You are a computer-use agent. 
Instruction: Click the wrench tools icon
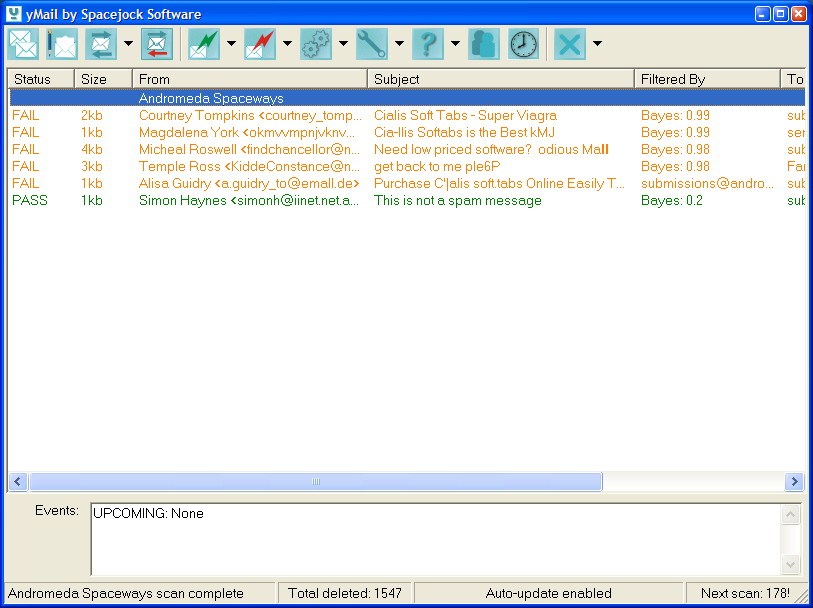point(372,44)
